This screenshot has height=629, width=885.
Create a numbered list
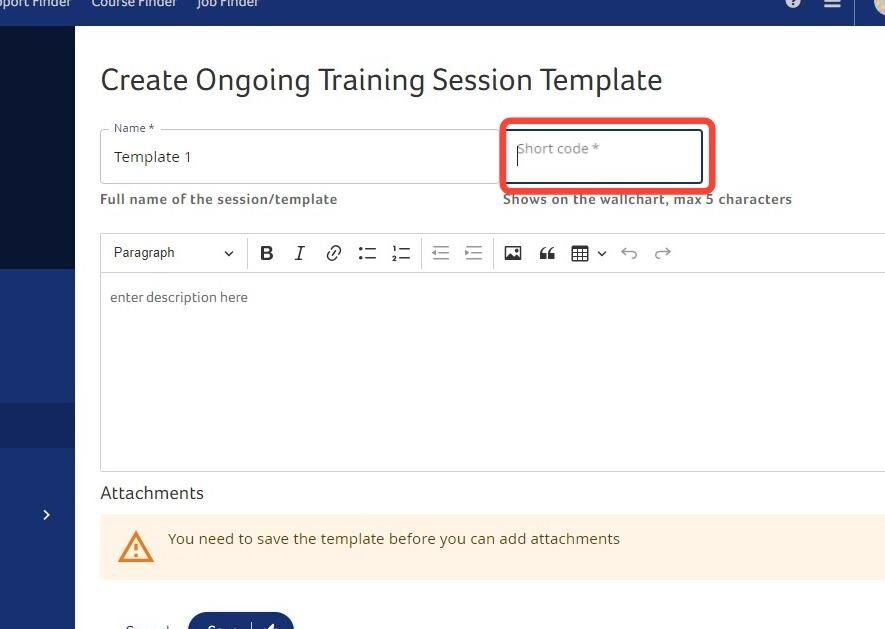pos(401,253)
